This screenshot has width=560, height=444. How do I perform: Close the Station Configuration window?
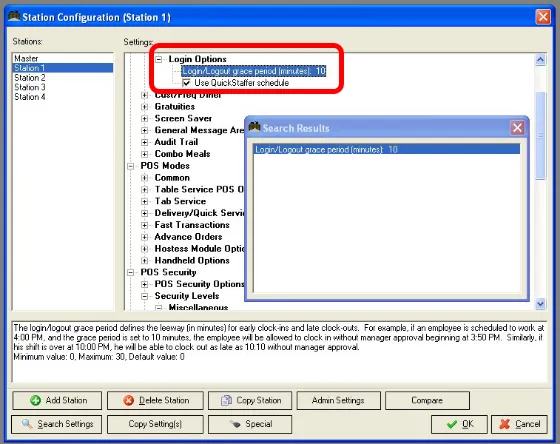point(543,17)
